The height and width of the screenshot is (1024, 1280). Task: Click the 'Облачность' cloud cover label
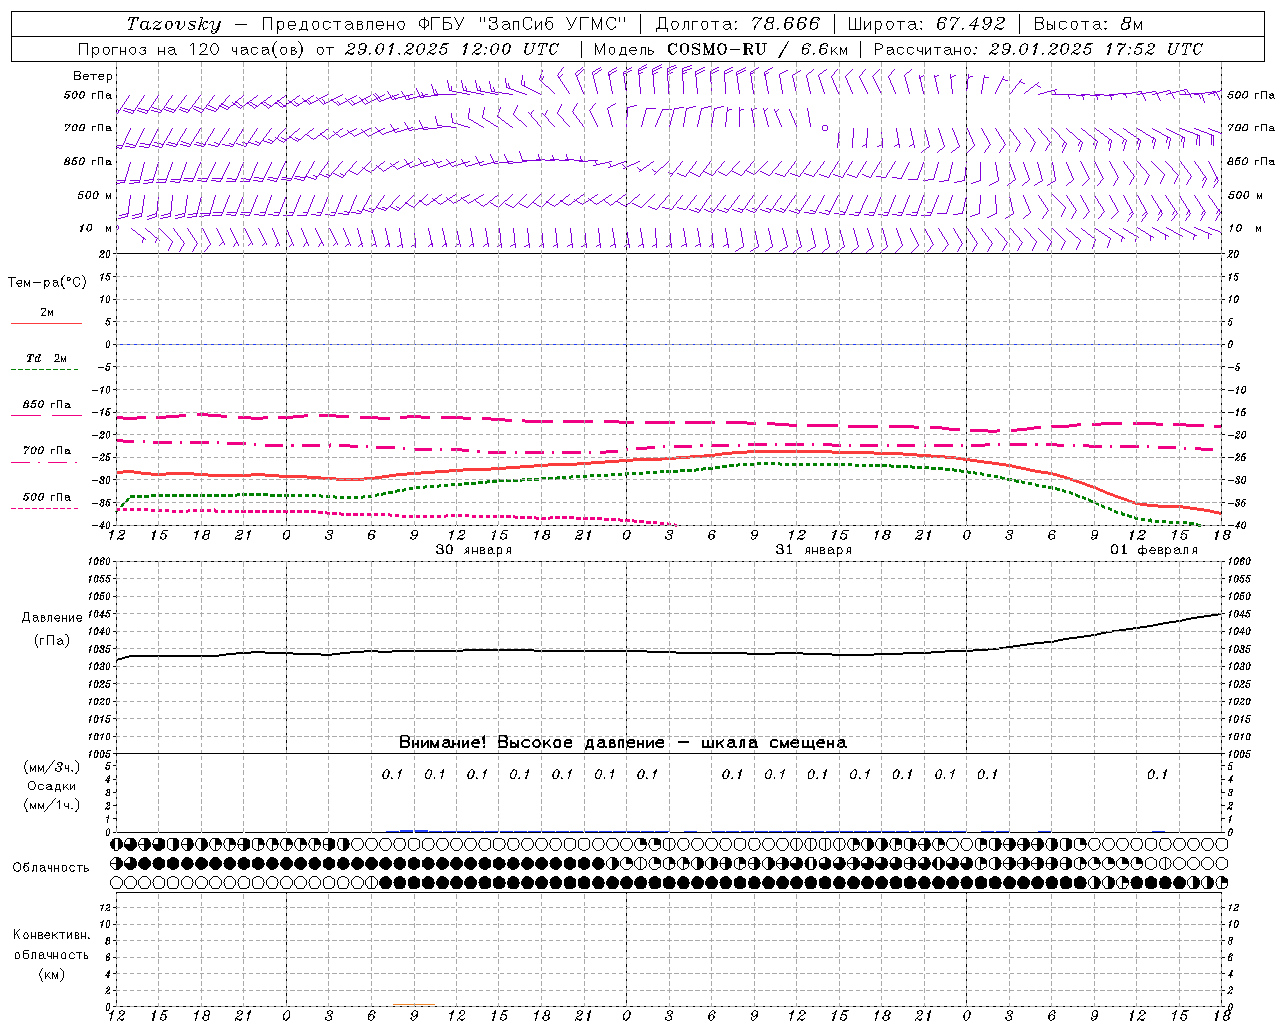pyautogui.click(x=51, y=868)
